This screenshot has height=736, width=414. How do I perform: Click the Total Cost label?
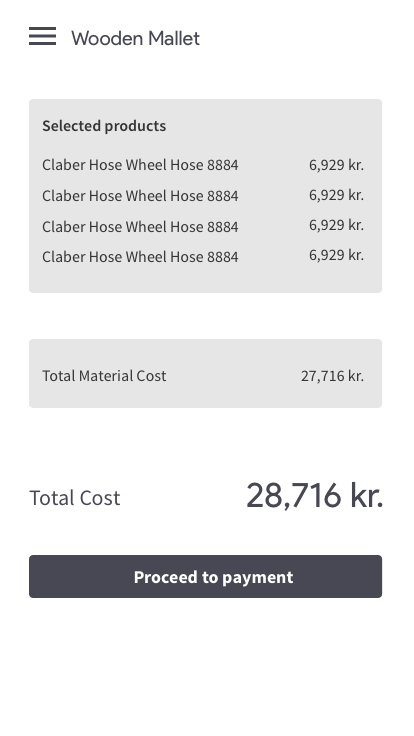click(75, 498)
